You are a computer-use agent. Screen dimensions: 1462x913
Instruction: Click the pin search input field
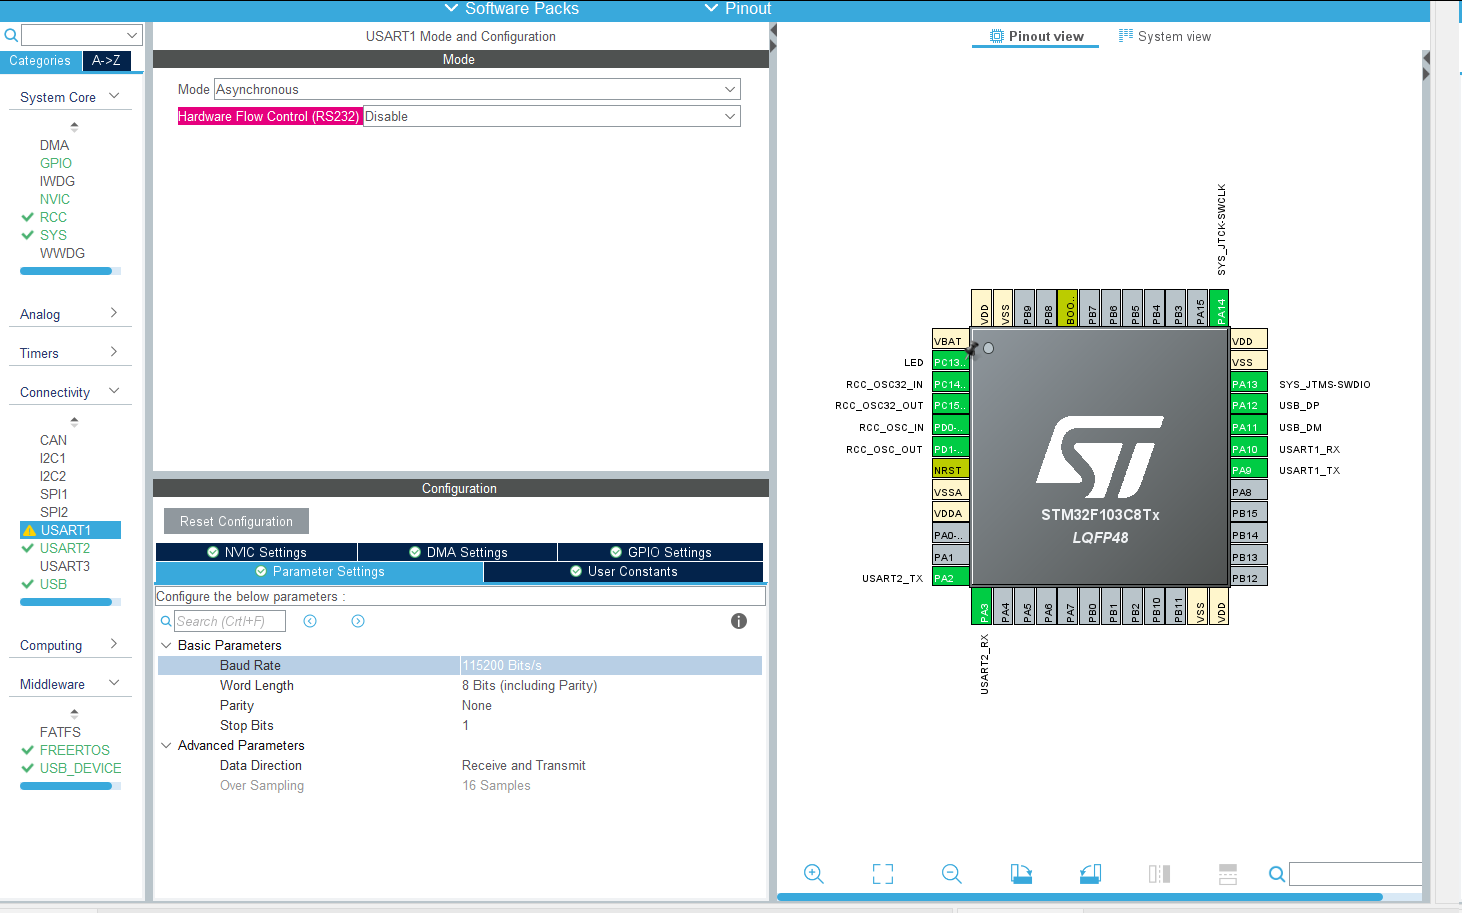tap(1355, 874)
